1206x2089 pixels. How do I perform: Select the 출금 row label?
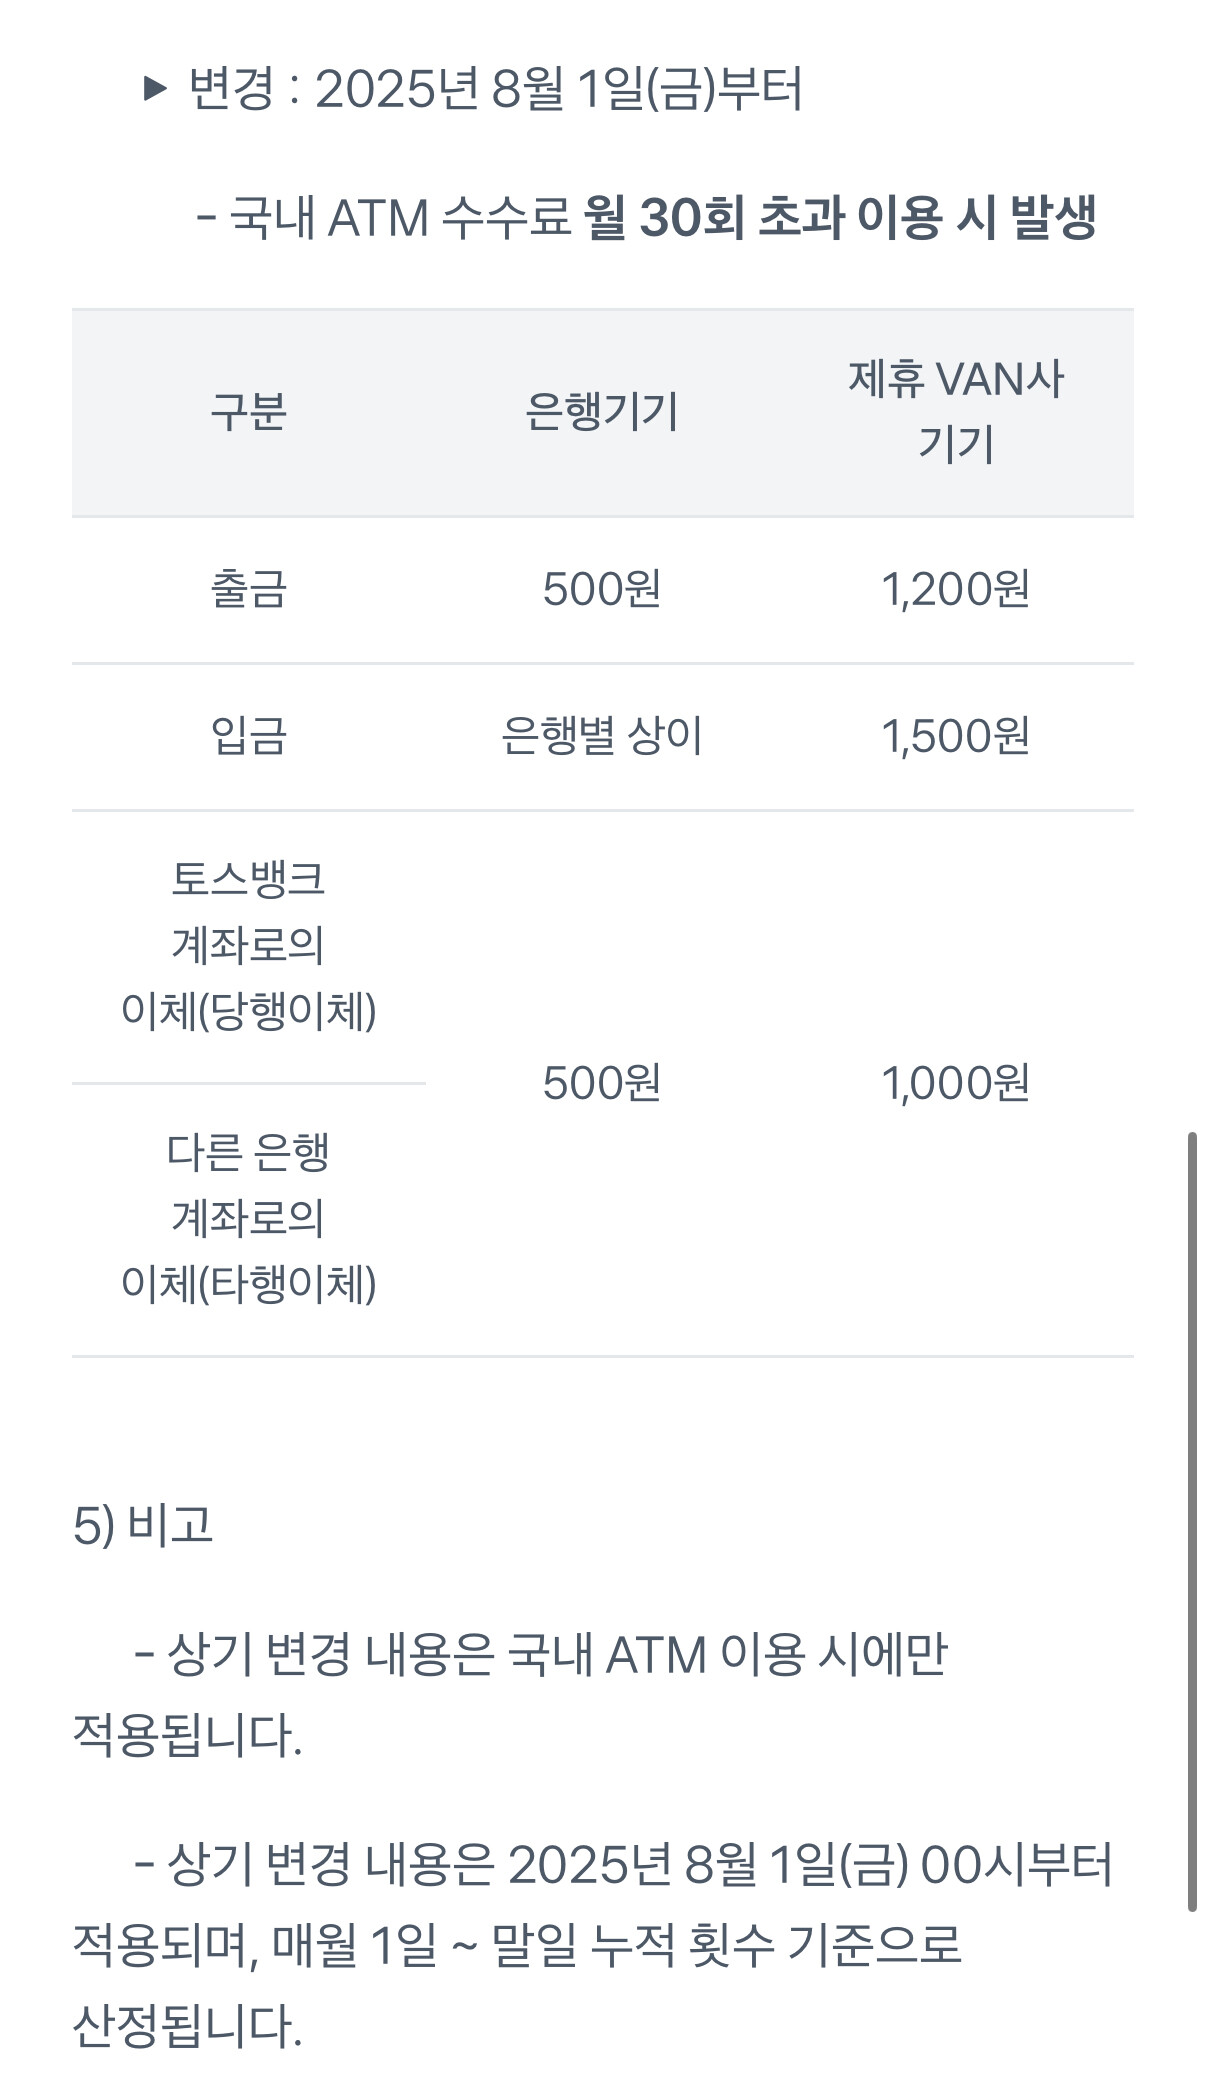click(249, 589)
